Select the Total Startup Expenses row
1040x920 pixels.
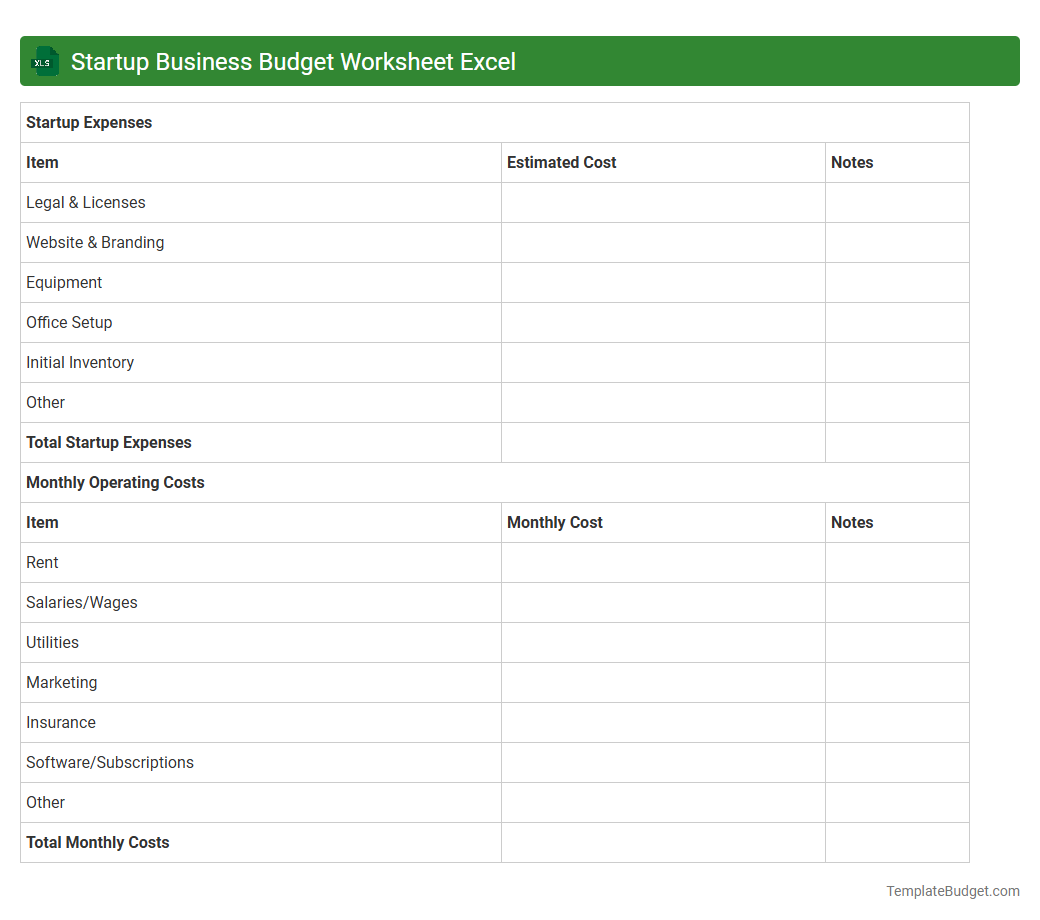click(109, 442)
